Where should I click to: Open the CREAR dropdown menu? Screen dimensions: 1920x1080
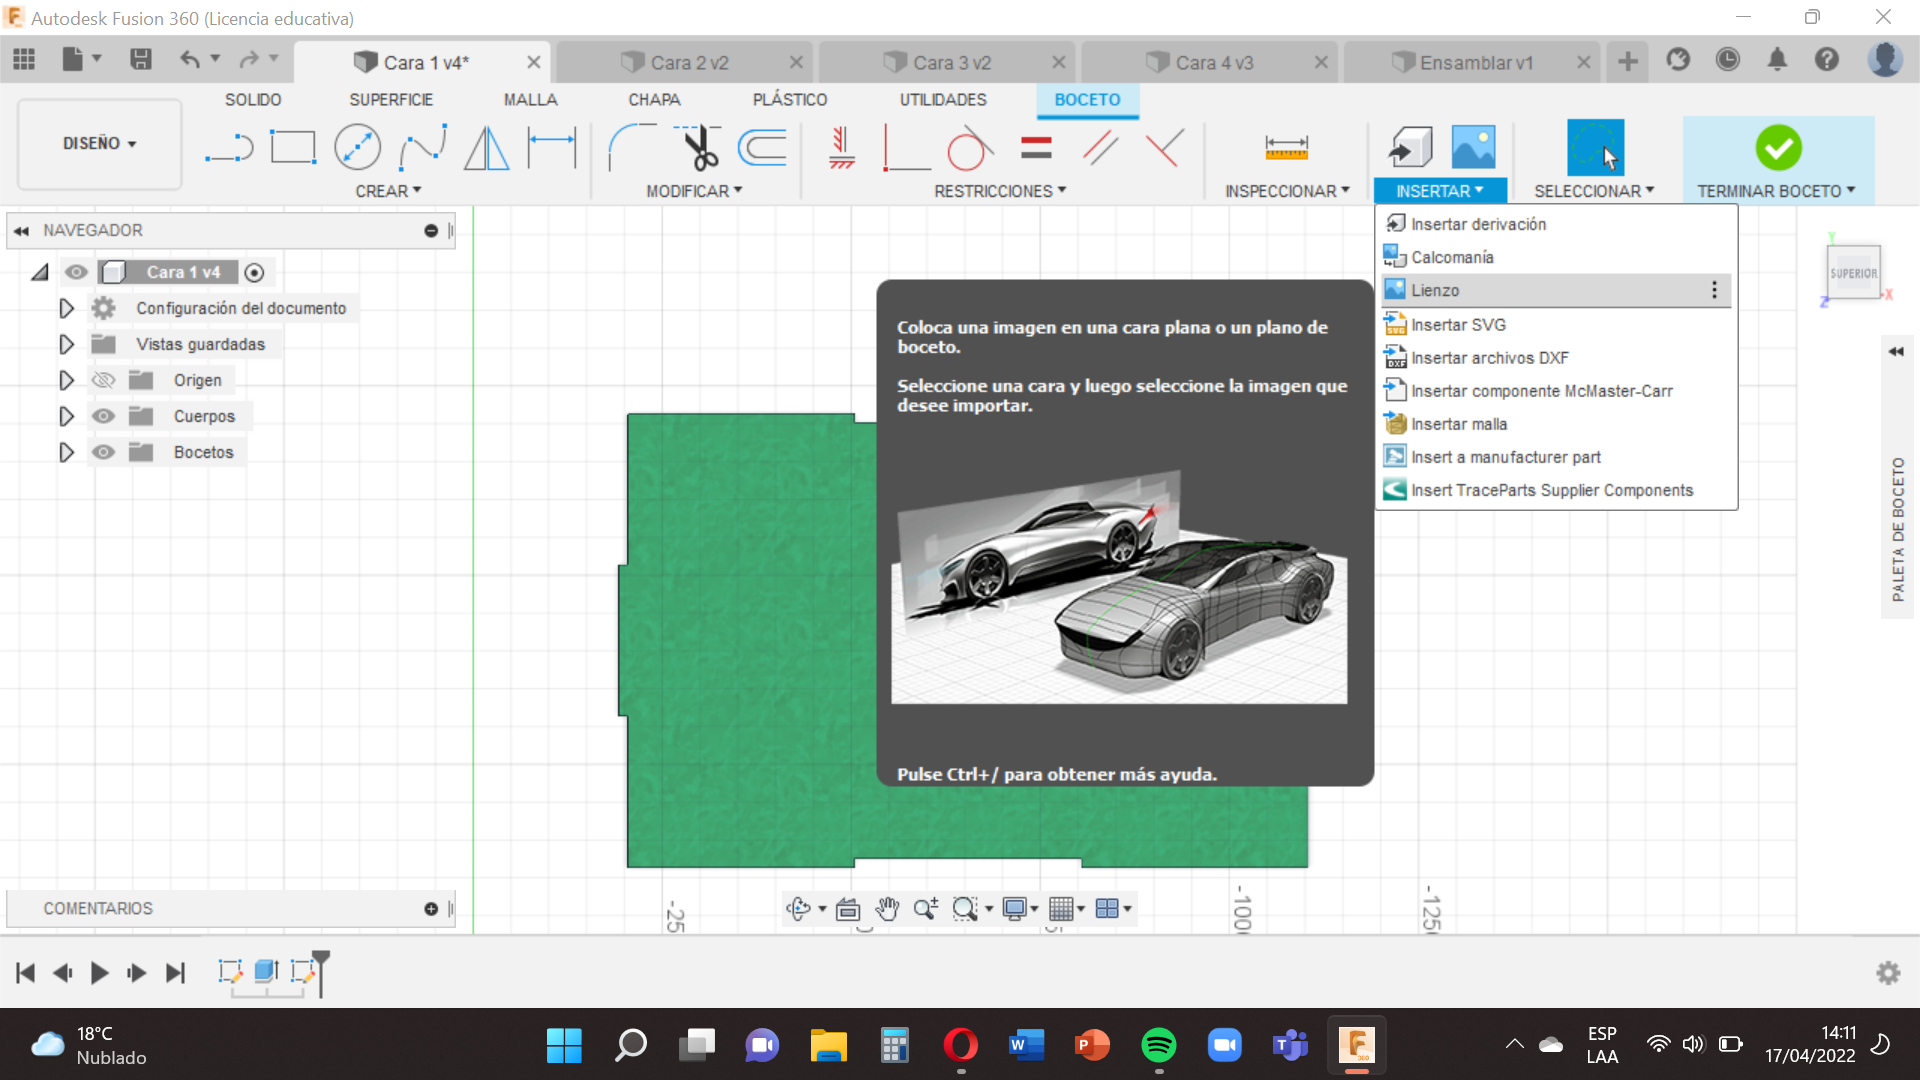pyautogui.click(x=388, y=191)
